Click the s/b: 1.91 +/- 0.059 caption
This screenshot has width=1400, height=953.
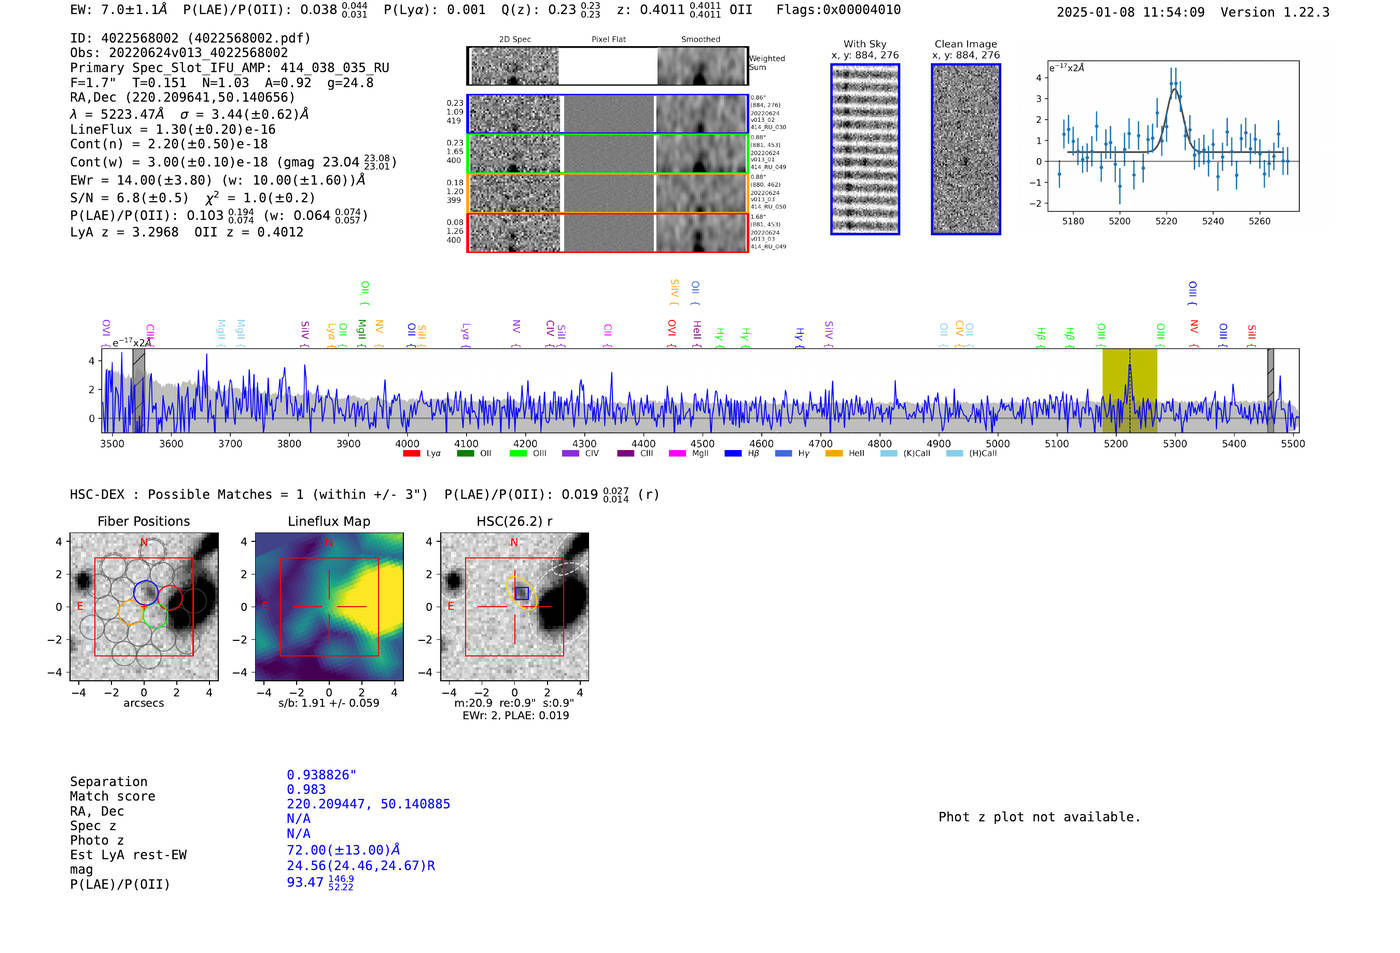(329, 703)
